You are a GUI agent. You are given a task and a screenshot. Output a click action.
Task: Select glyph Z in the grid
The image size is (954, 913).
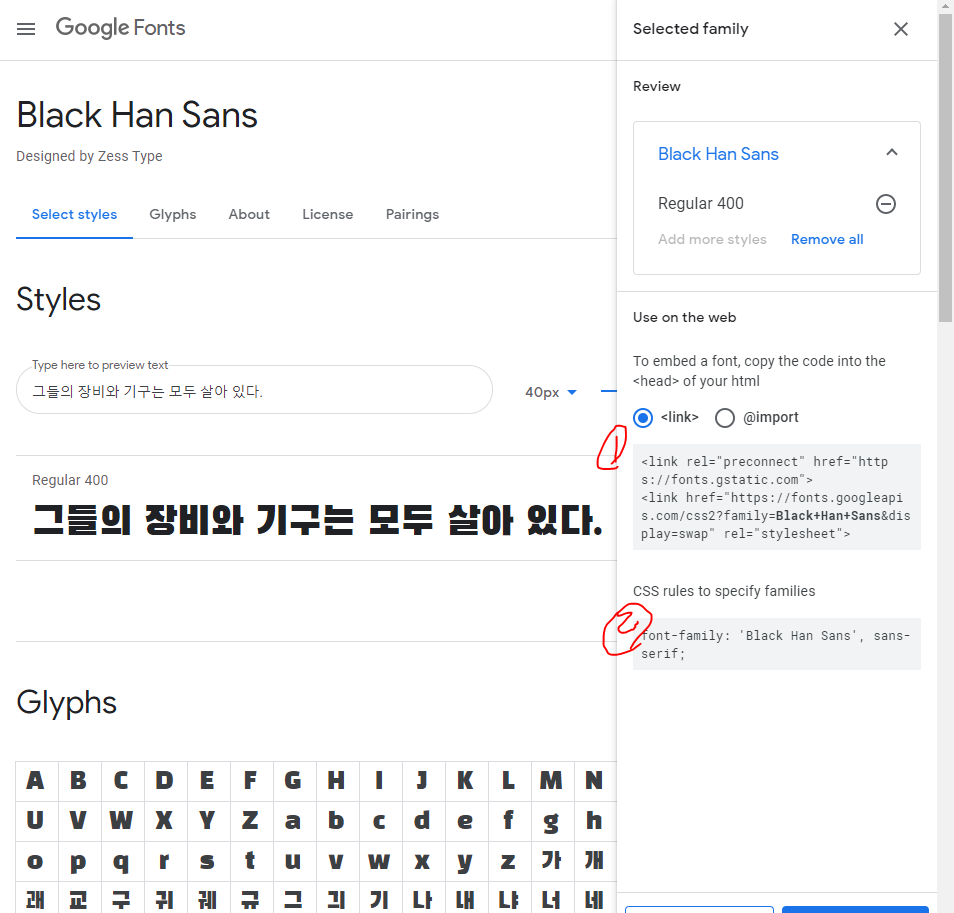pos(250,821)
